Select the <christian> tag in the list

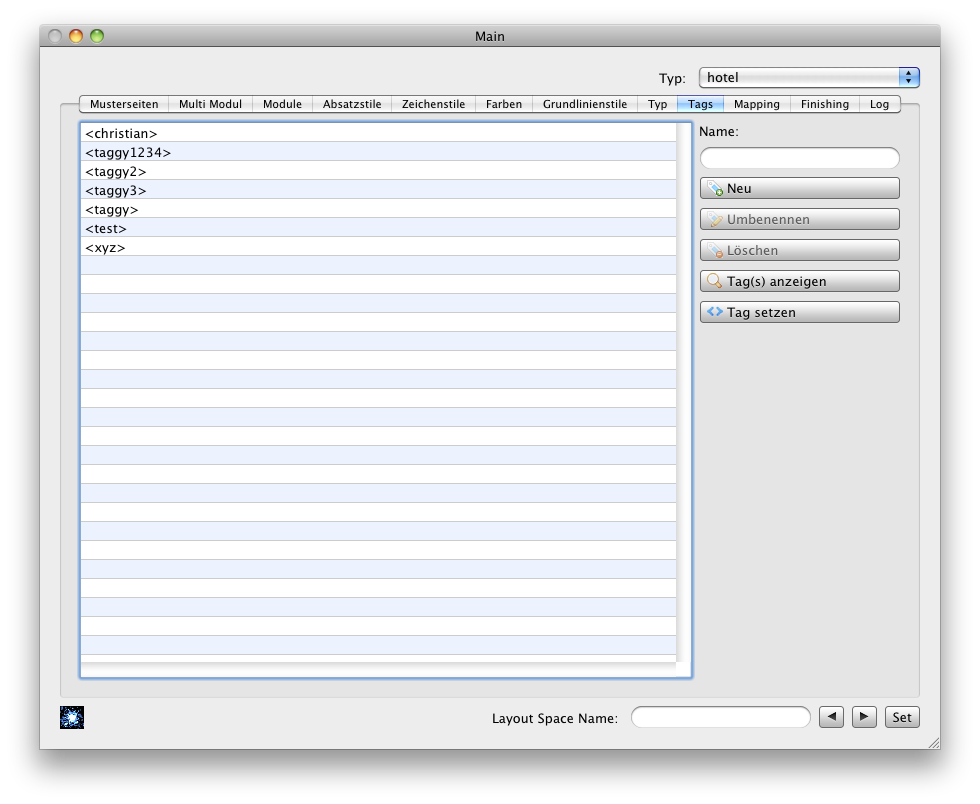pyautogui.click(x=121, y=133)
